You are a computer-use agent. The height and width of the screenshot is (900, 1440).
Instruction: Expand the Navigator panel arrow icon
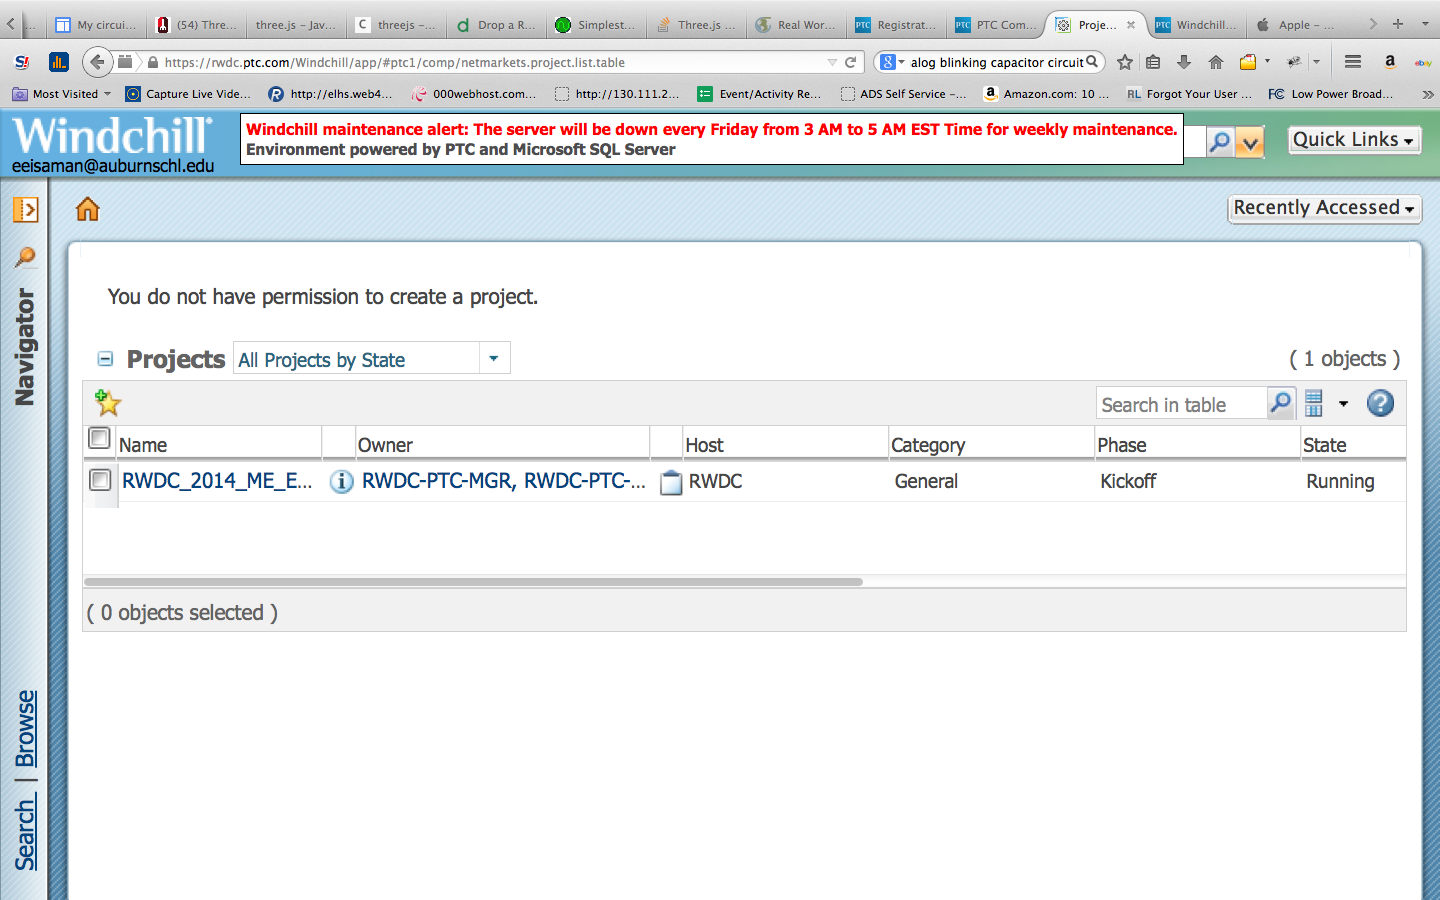(25, 210)
